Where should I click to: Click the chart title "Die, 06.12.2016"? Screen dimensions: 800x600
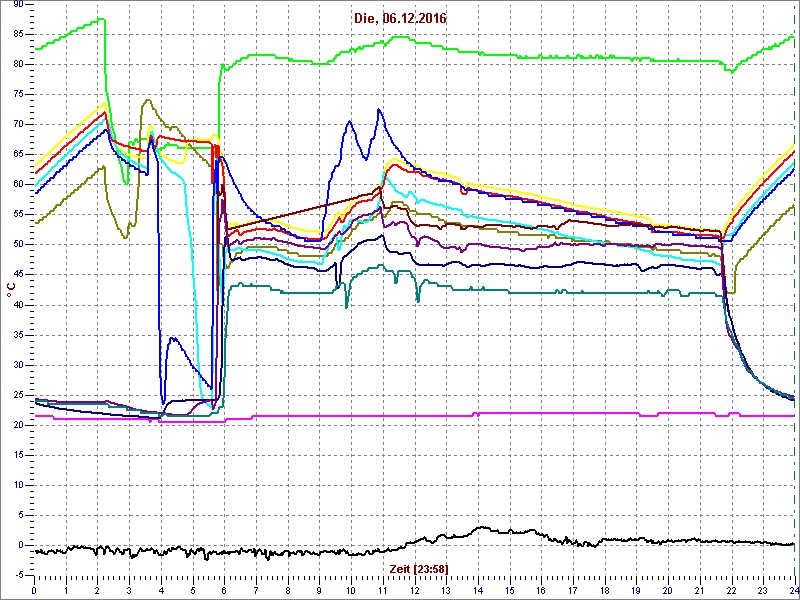(400, 19)
